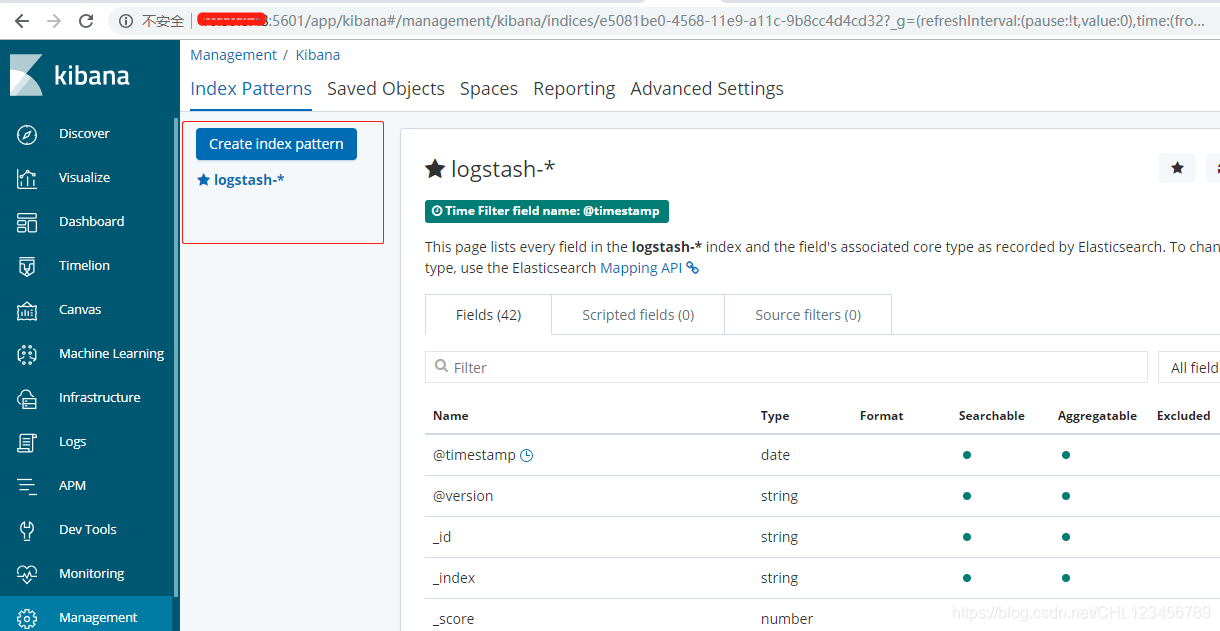Viewport: 1220px width, 631px height.
Task: Click aggregatable dot in _id row
Action: [x=1066, y=537]
